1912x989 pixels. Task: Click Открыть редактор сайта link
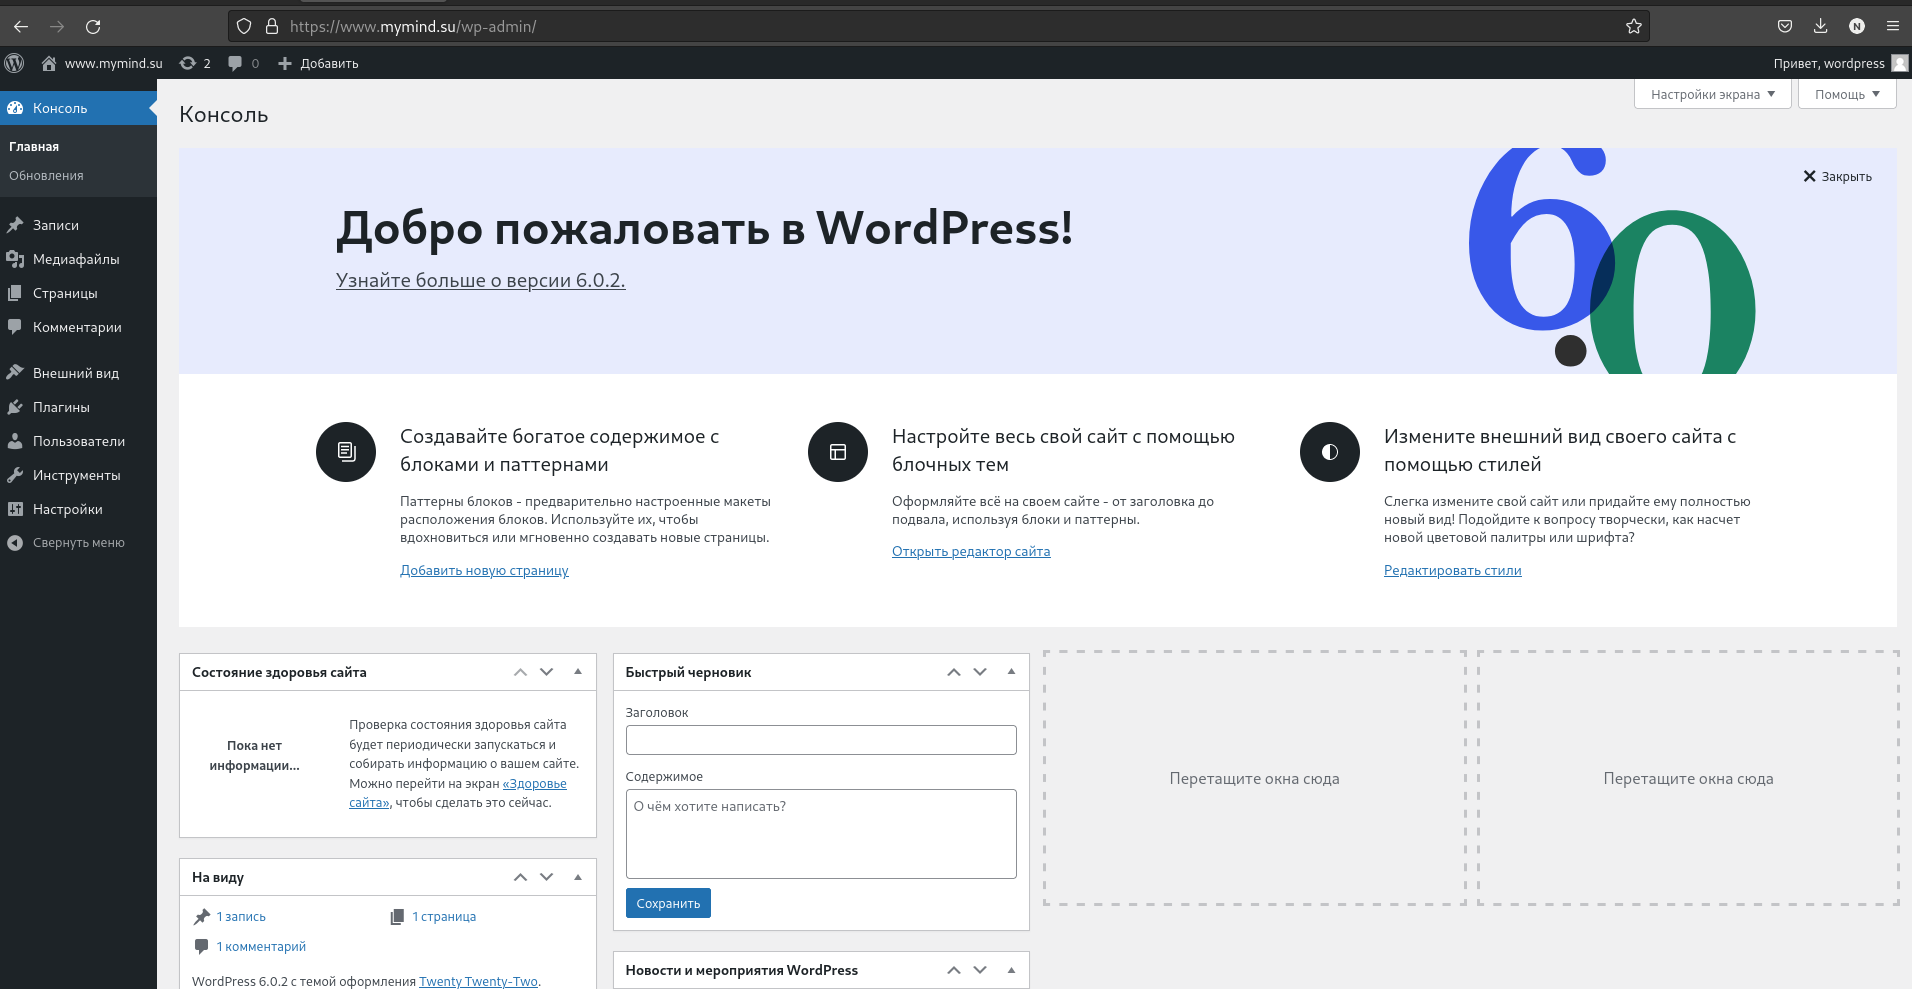tap(971, 551)
